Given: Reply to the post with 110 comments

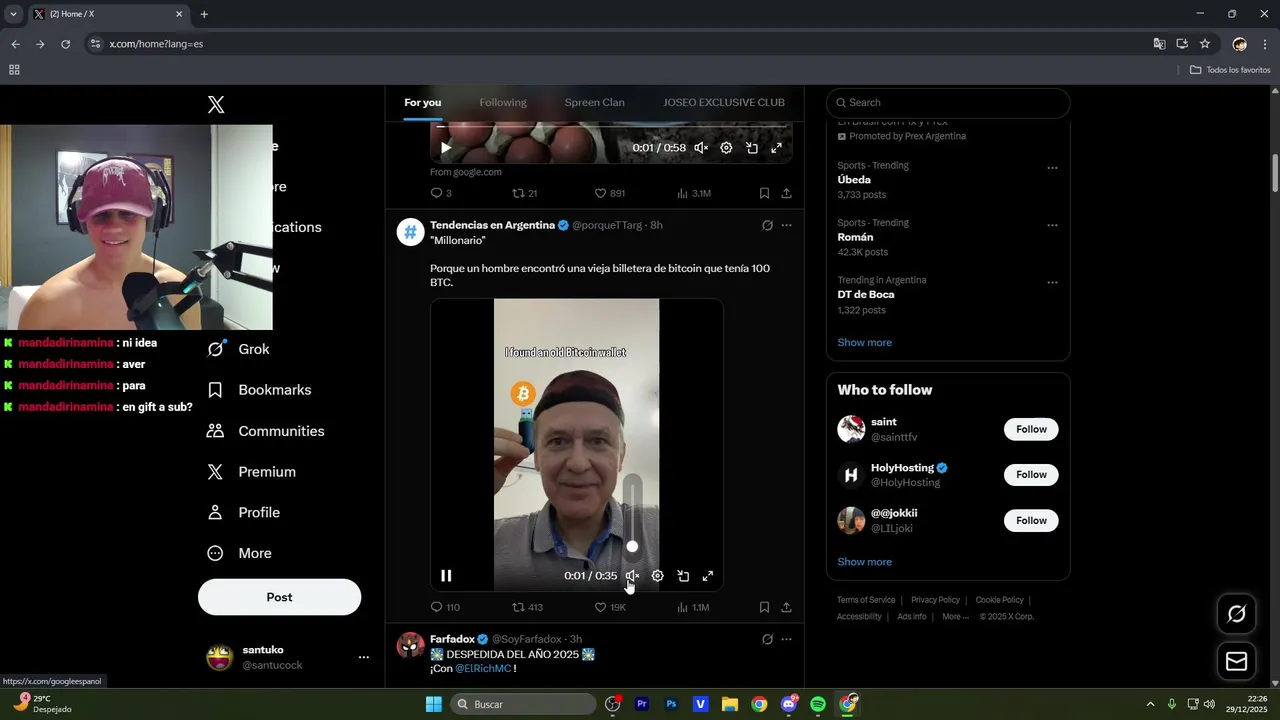Looking at the screenshot, I should point(445,607).
